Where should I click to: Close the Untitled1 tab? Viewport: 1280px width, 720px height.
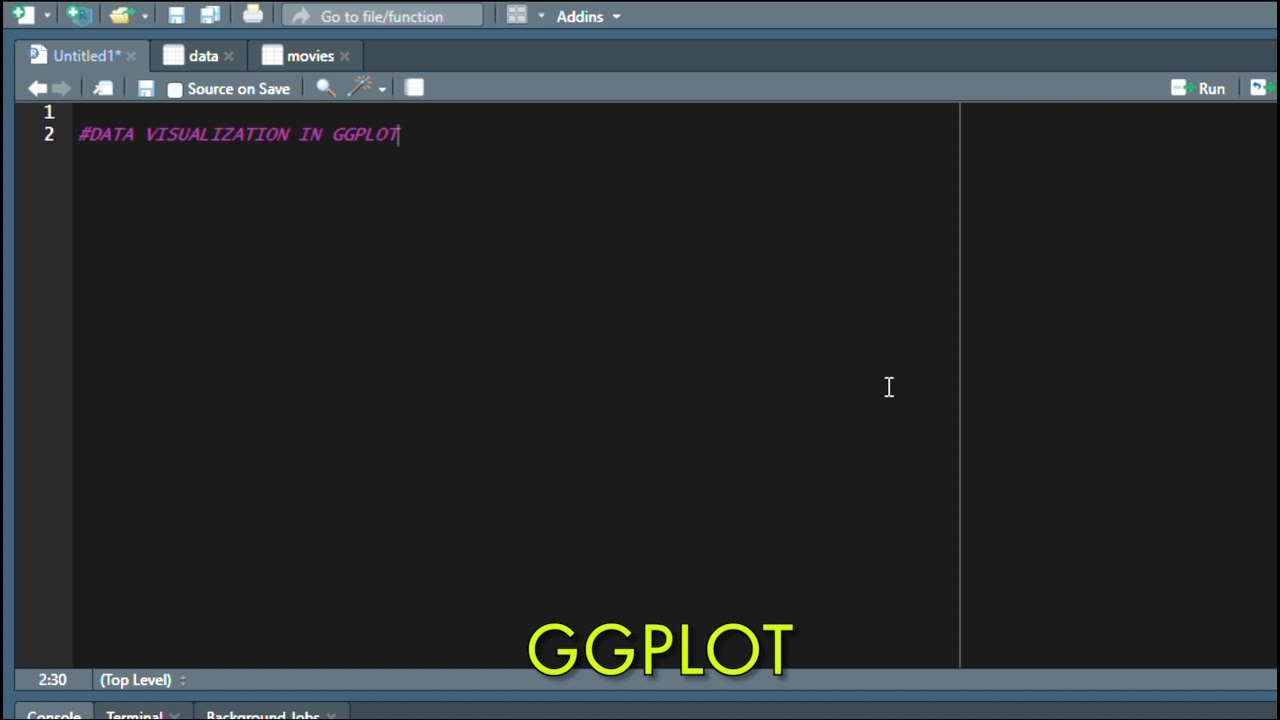[x=131, y=56]
